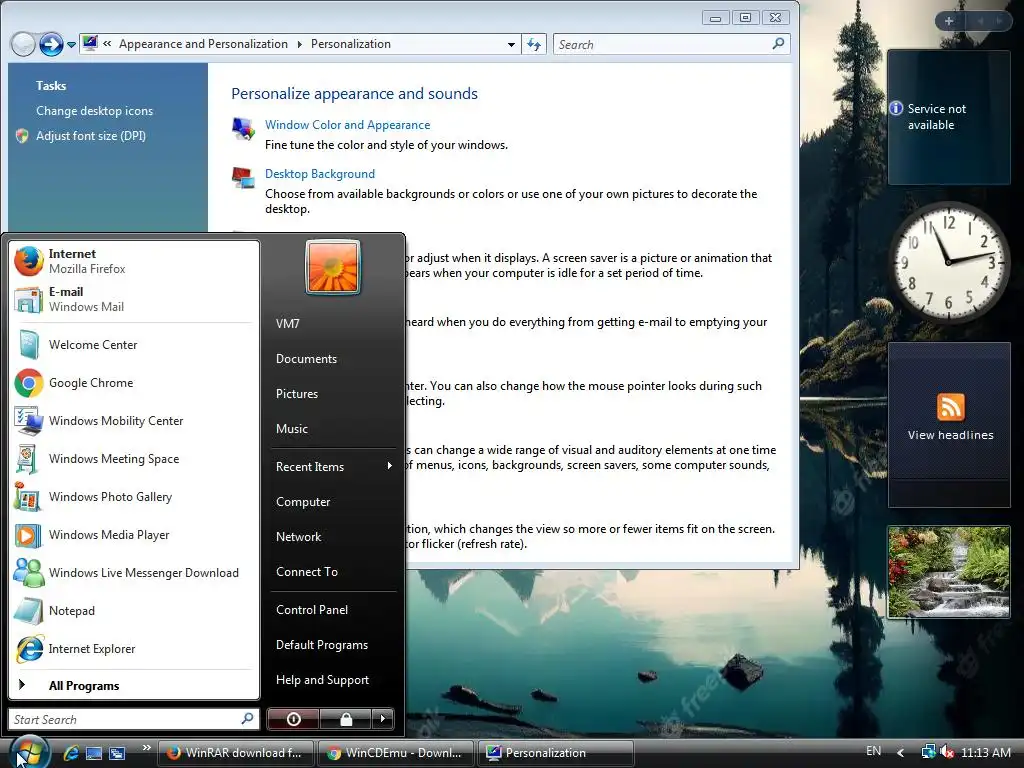Click the Window Color and Appearance icon
The height and width of the screenshot is (768, 1024).
243,128
